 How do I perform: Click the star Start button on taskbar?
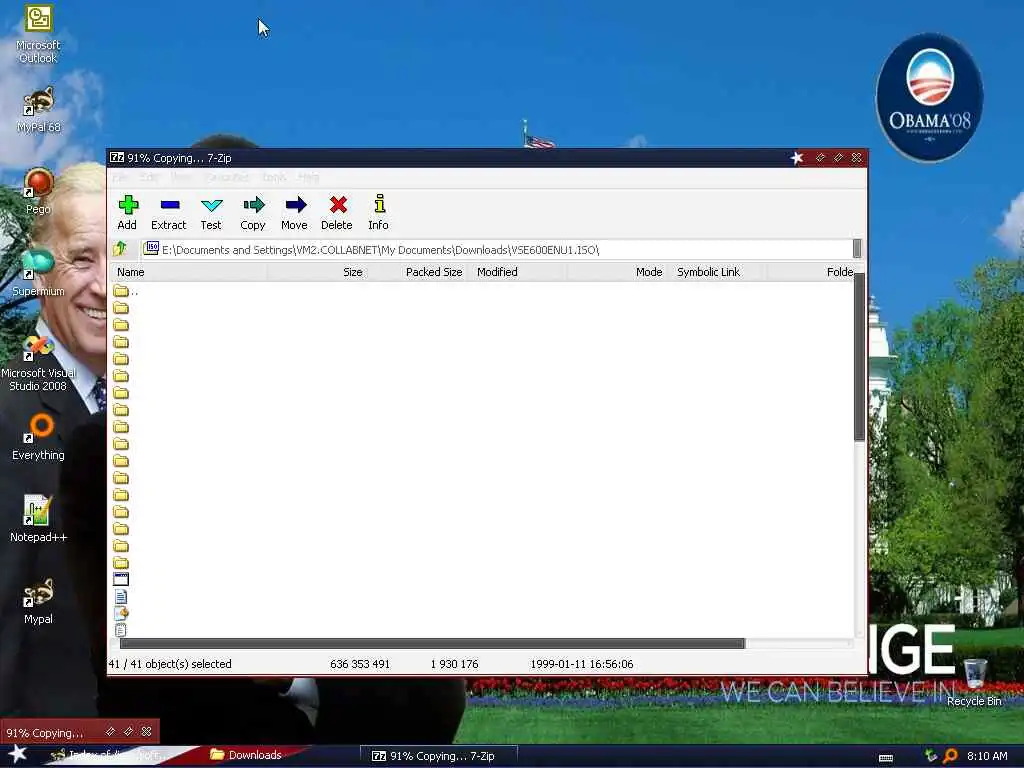click(18, 754)
